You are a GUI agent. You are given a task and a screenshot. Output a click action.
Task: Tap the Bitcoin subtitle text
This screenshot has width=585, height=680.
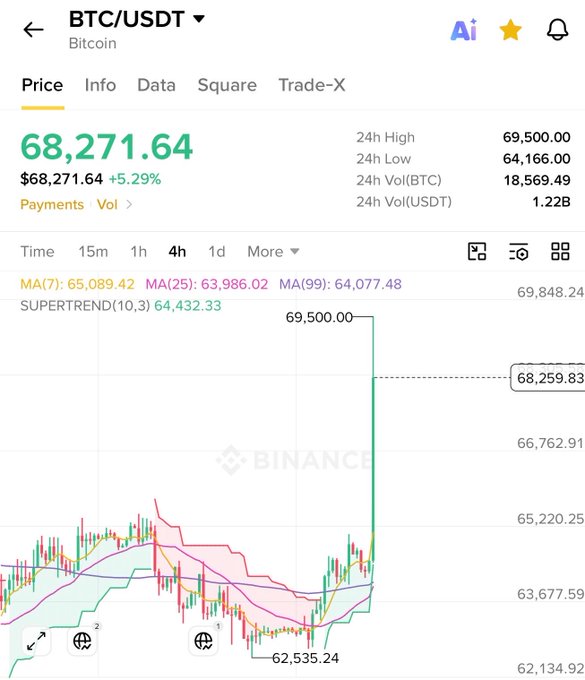92,43
